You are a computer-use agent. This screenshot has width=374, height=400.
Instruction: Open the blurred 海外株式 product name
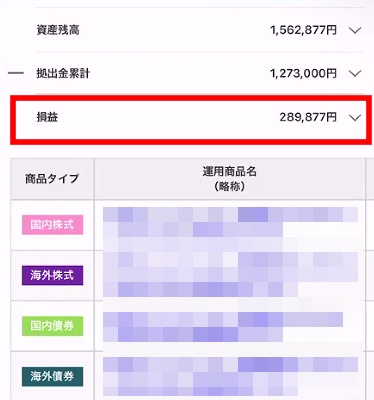click(x=230, y=275)
